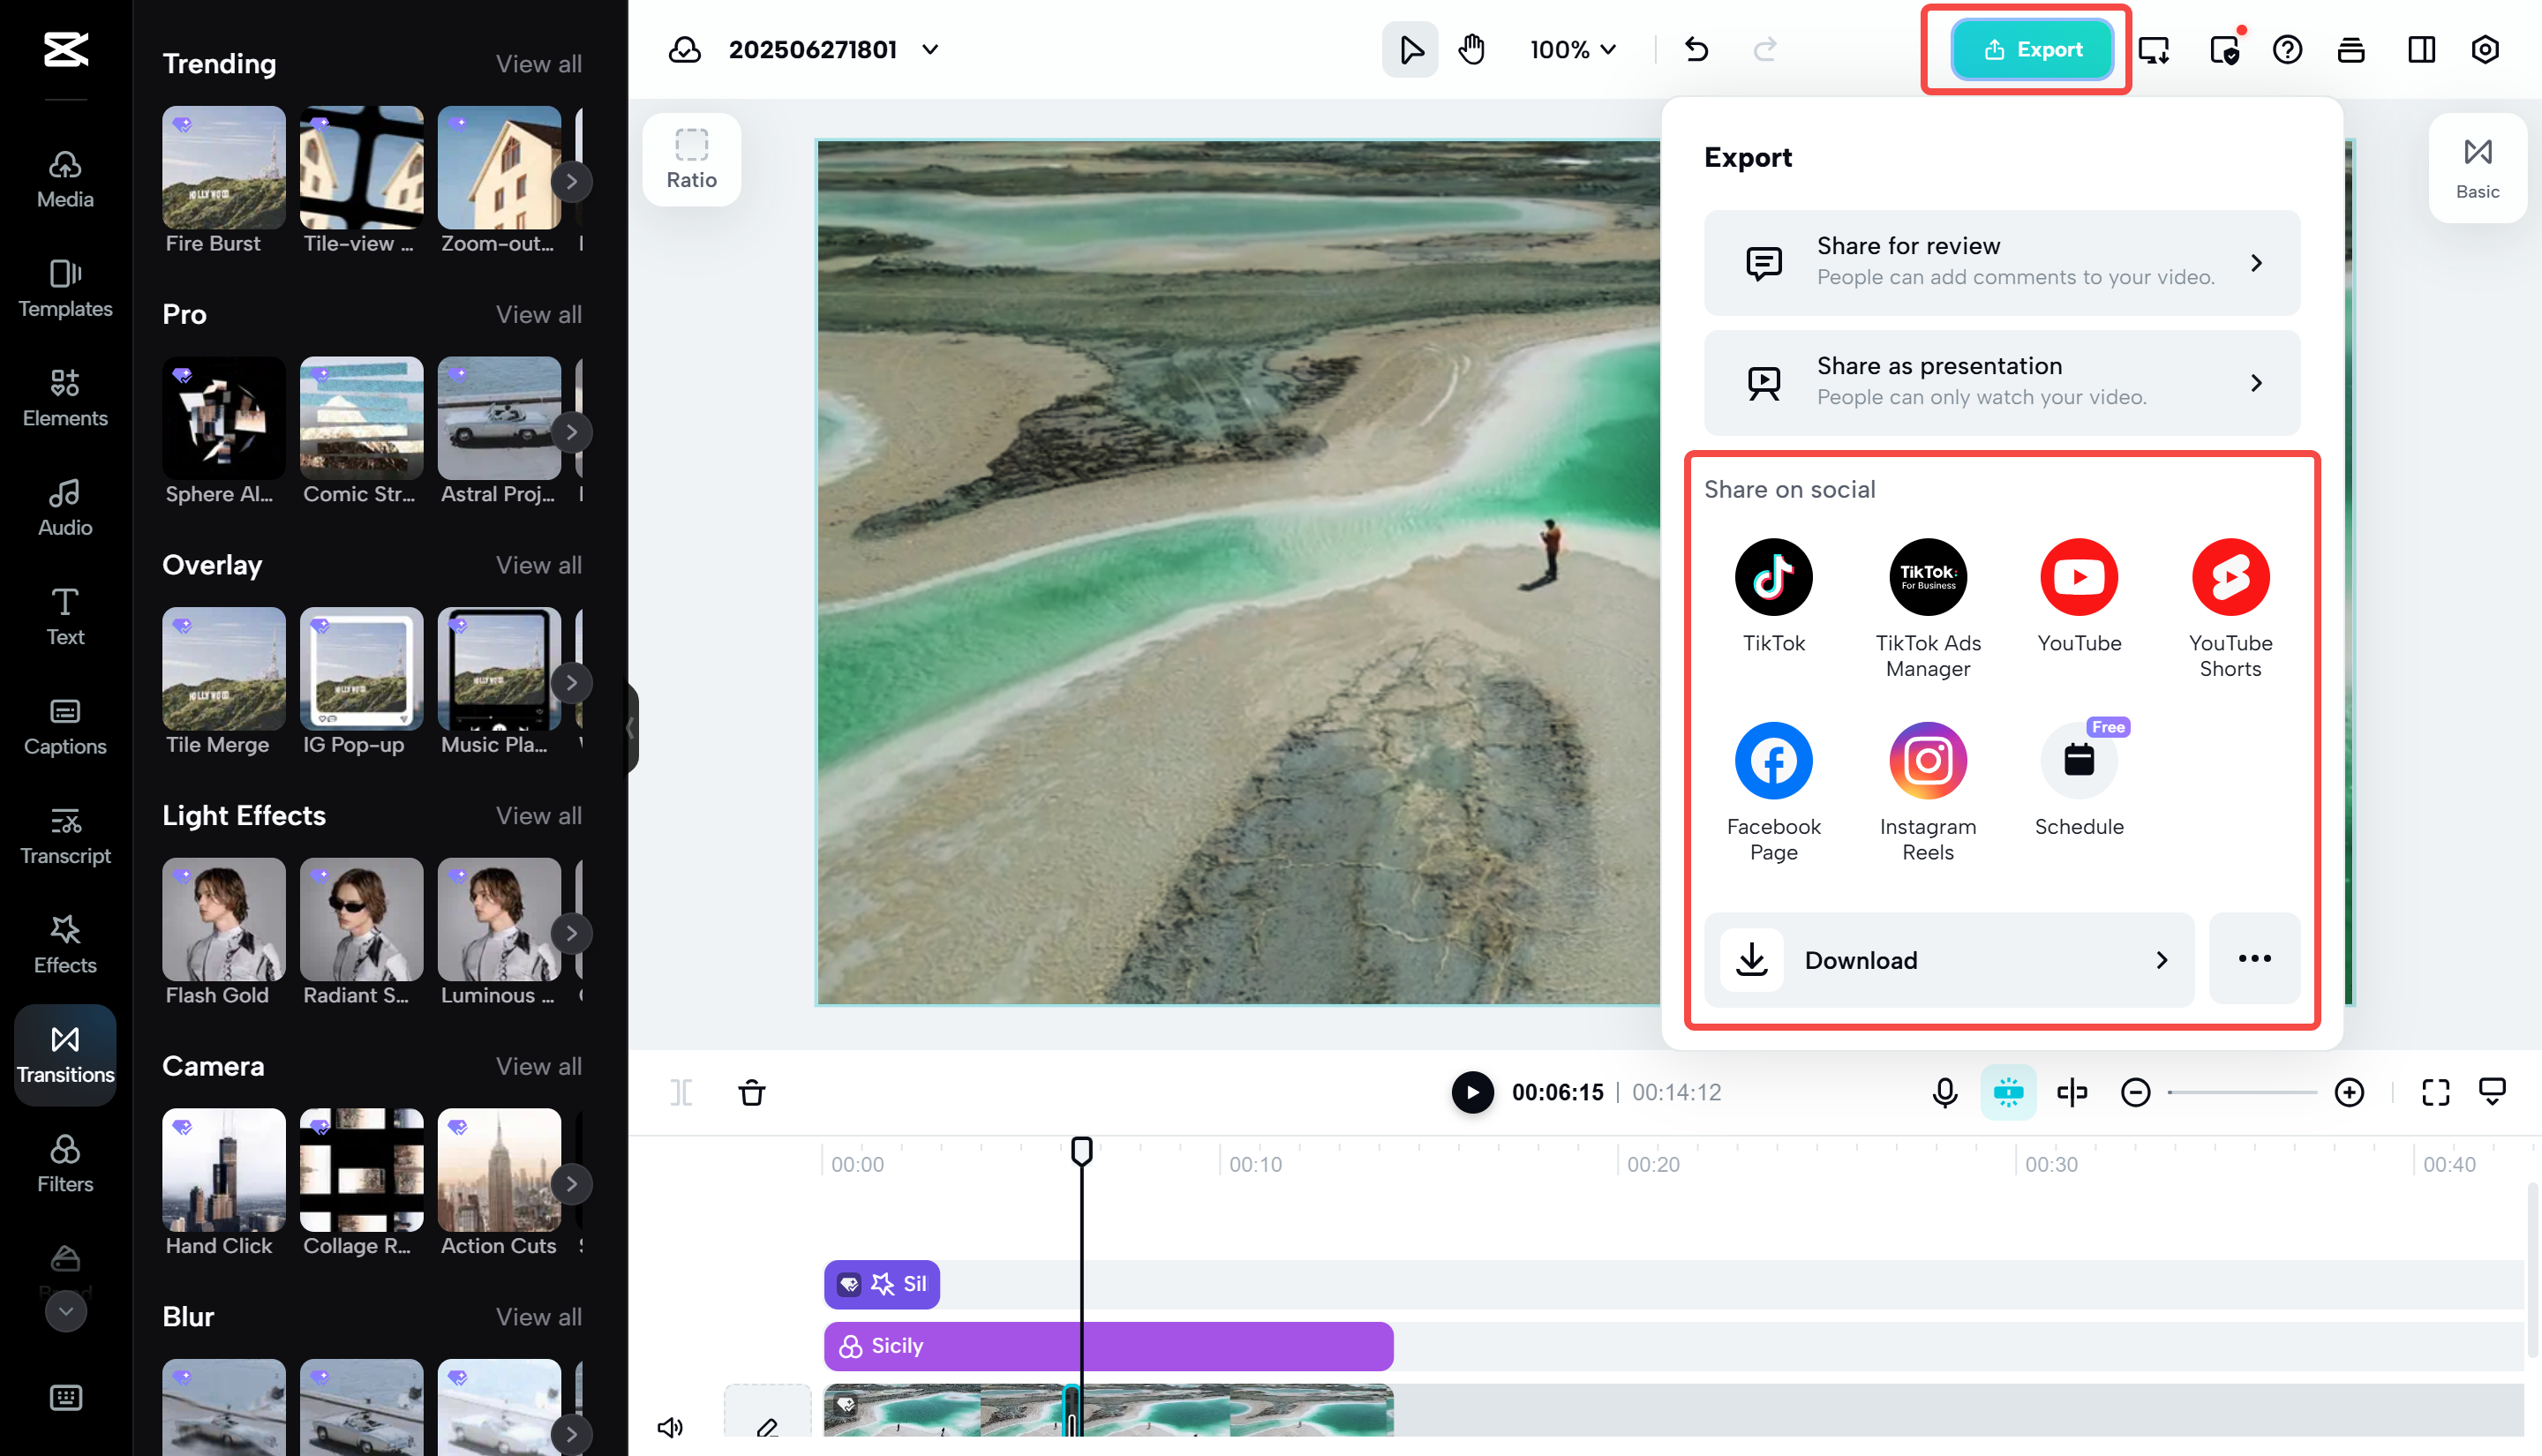Viewport: 2542px width, 1456px height.
Task: Toggle auto snapping in the timeline toolbar
Action: 2008,1092
